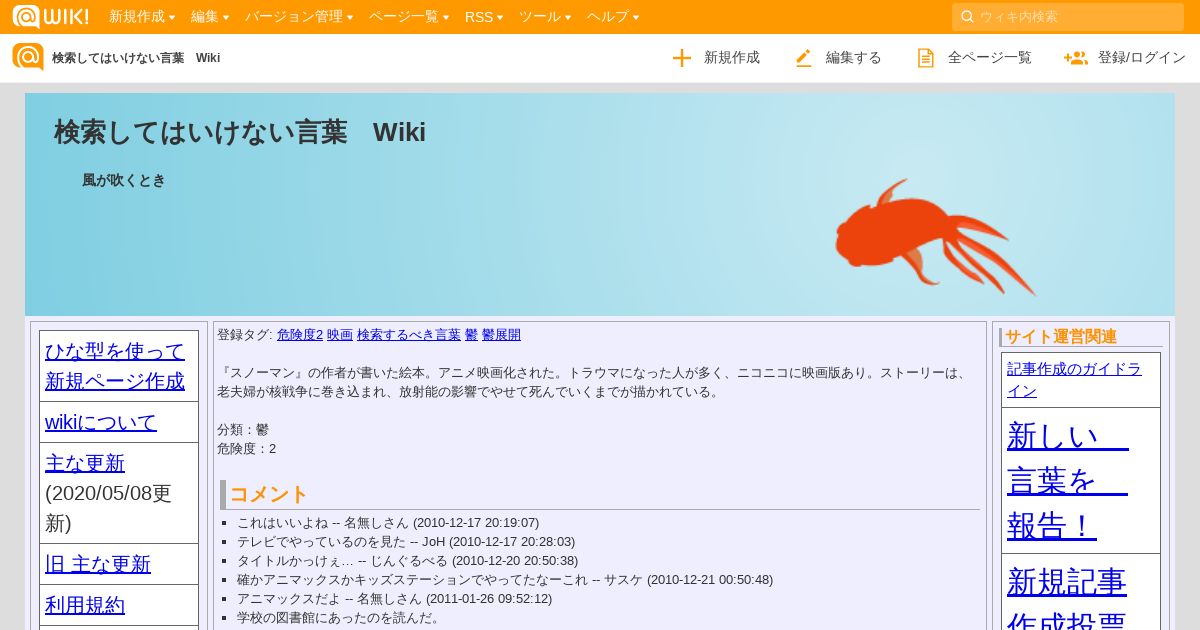1200x630 pixels.
Task: Click the 登録/ログイン label in the toolbar
Action: [1142, 58]
